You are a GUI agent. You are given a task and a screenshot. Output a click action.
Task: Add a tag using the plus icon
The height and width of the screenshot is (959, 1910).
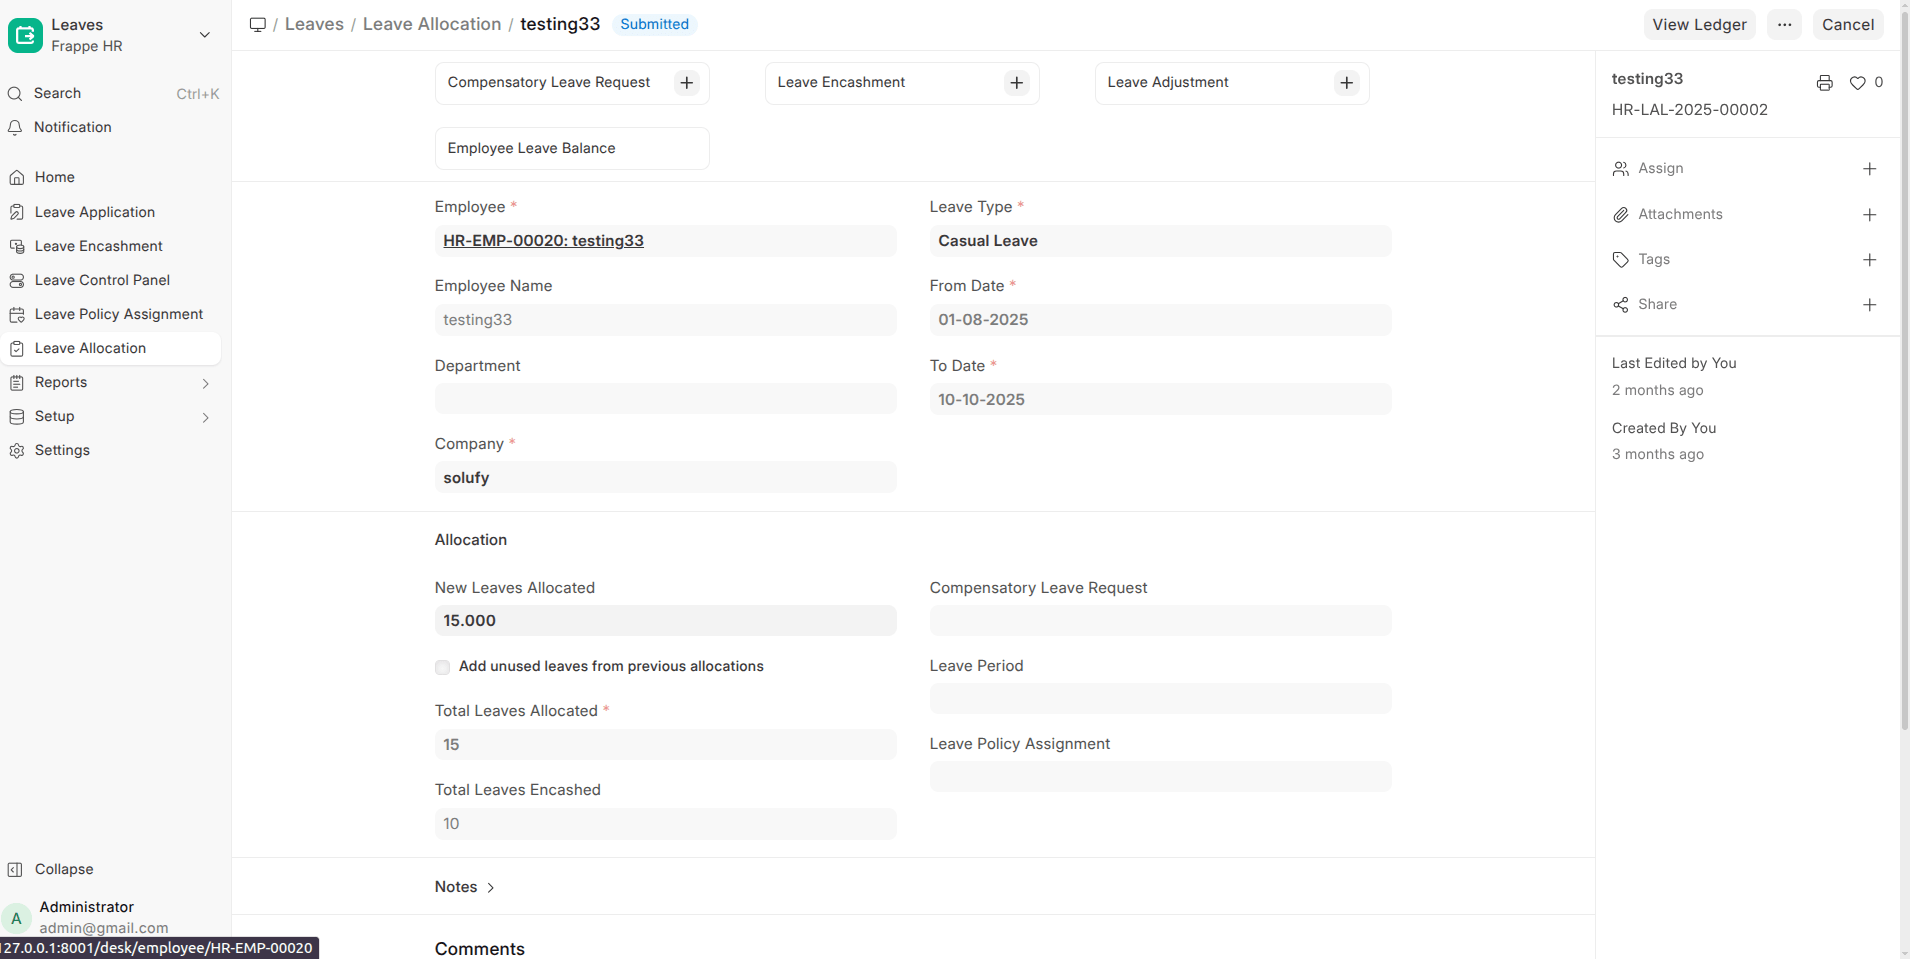pyautogui.click(x=1869, y=260)
